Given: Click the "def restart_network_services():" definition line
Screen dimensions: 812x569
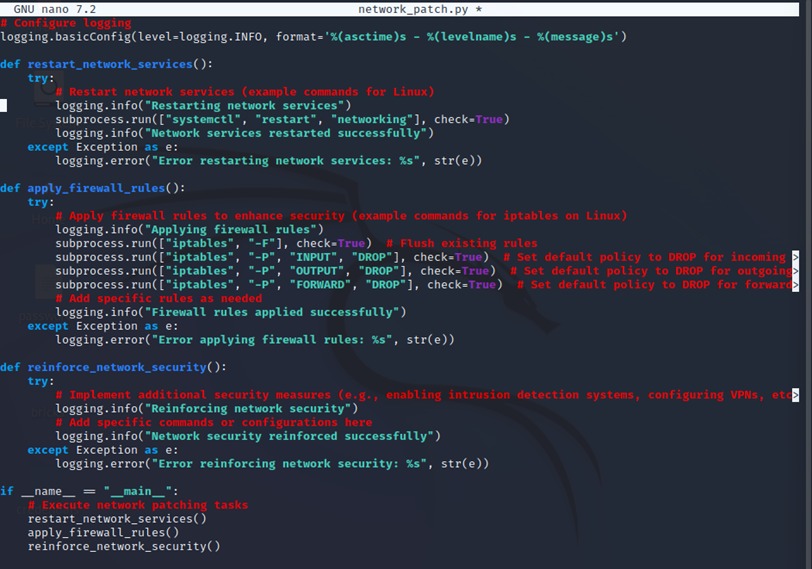Looking at the screenshot, I should pos(106,64).
